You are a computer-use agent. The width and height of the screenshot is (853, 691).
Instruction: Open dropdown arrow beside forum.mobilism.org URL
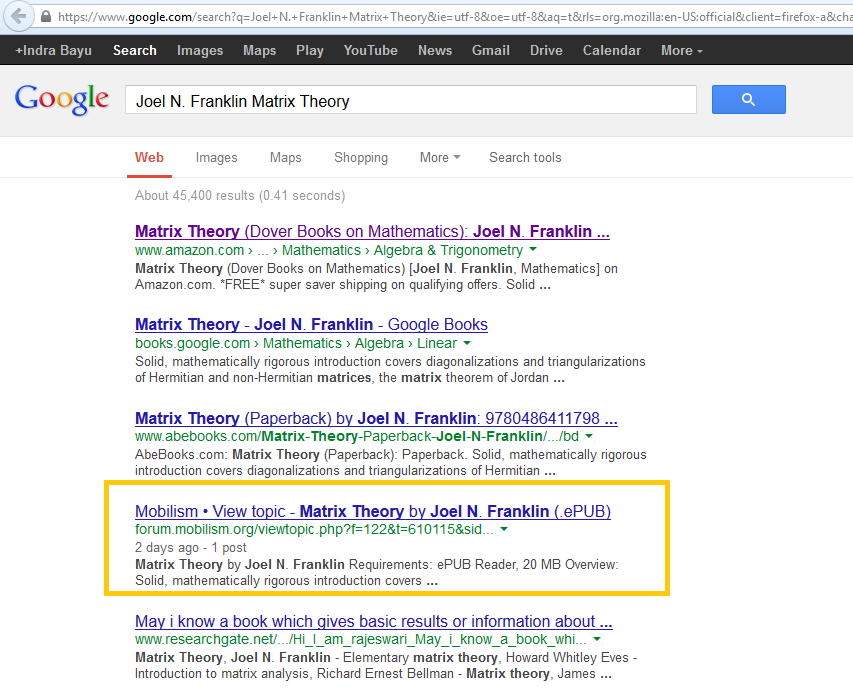[504, 529]
